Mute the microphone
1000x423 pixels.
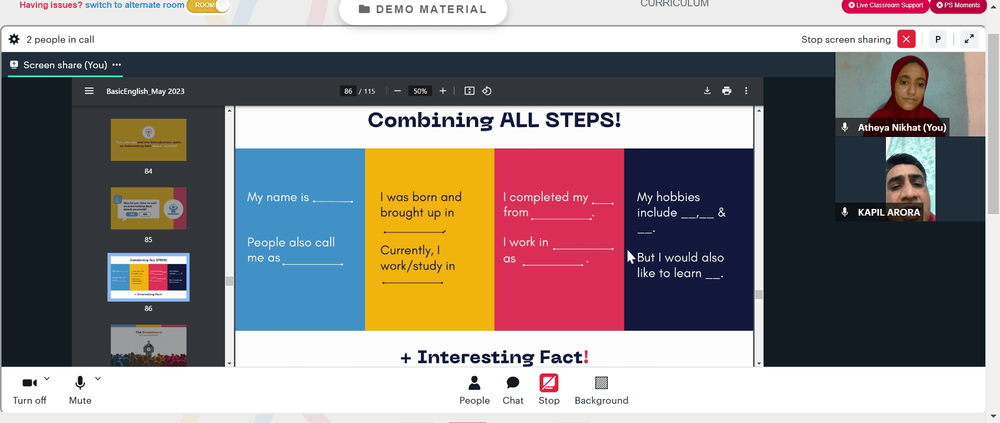click(x=80, y=390)
